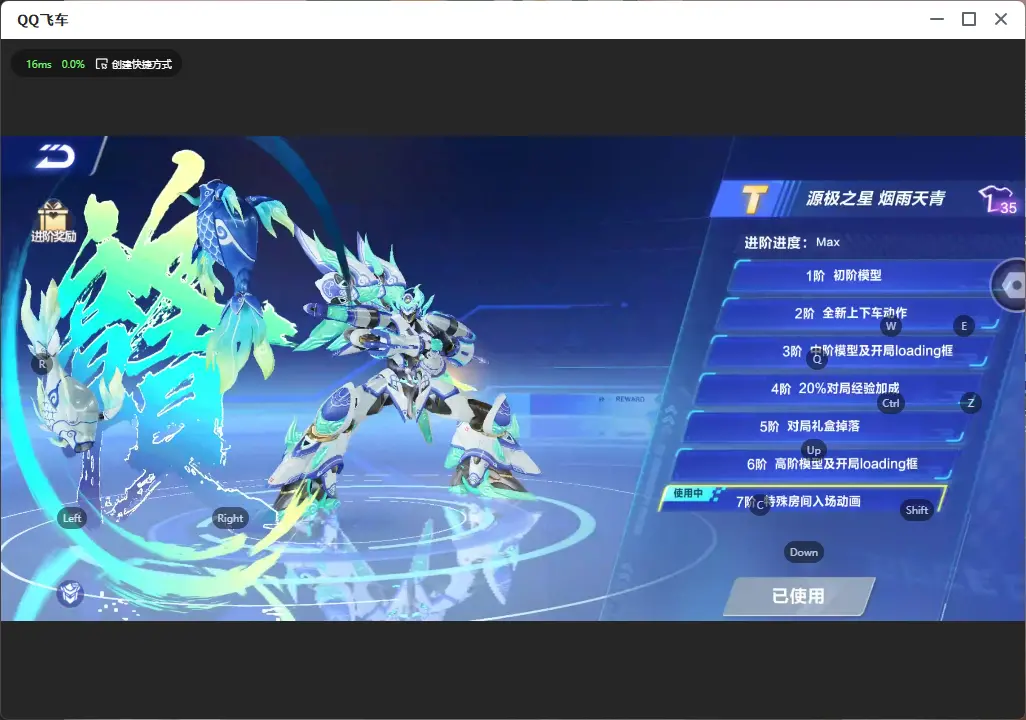Click the R key overlay button

pos(43,365)
